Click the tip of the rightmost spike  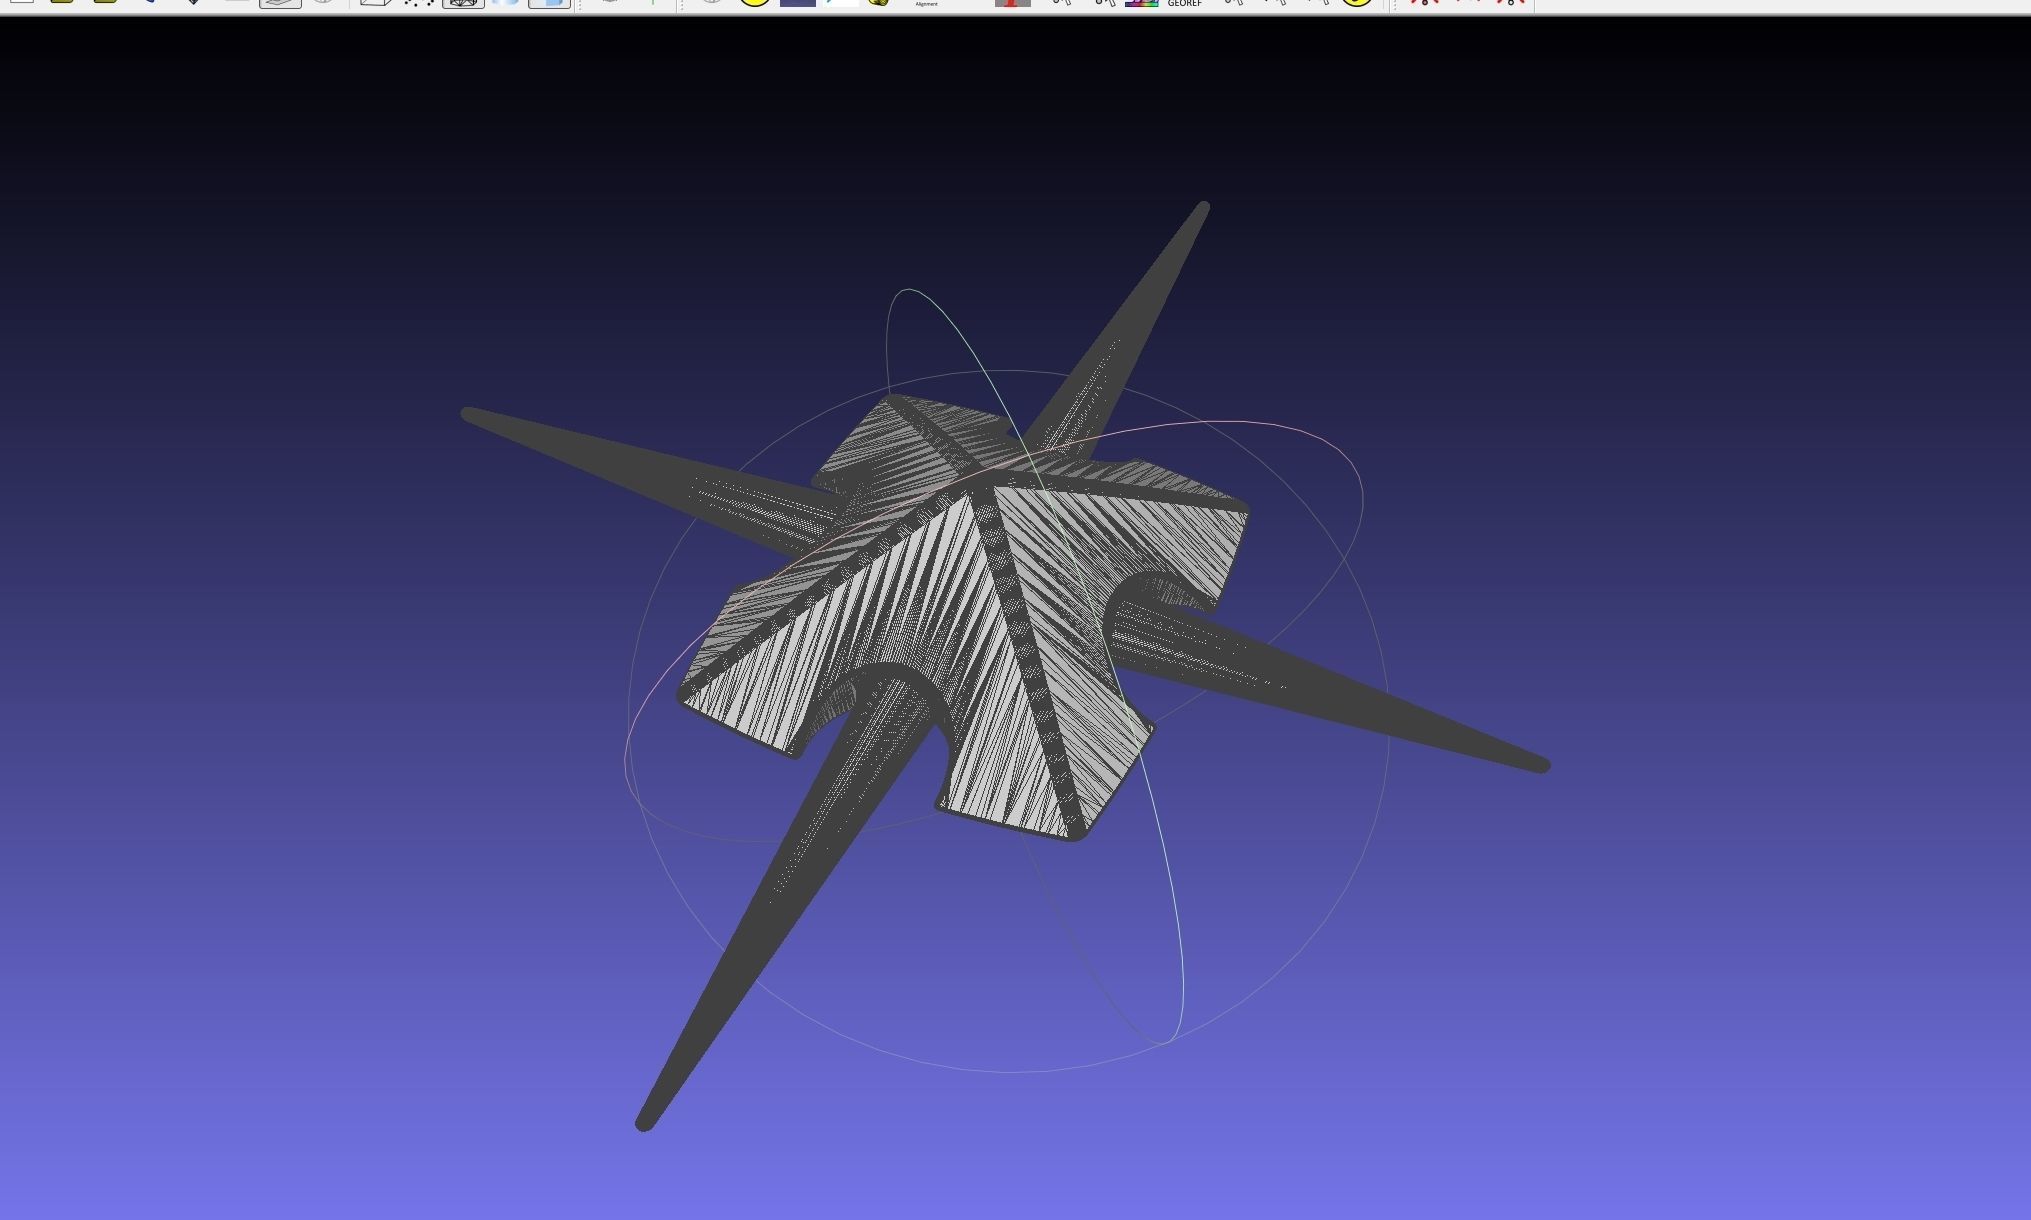point(1543,765)
